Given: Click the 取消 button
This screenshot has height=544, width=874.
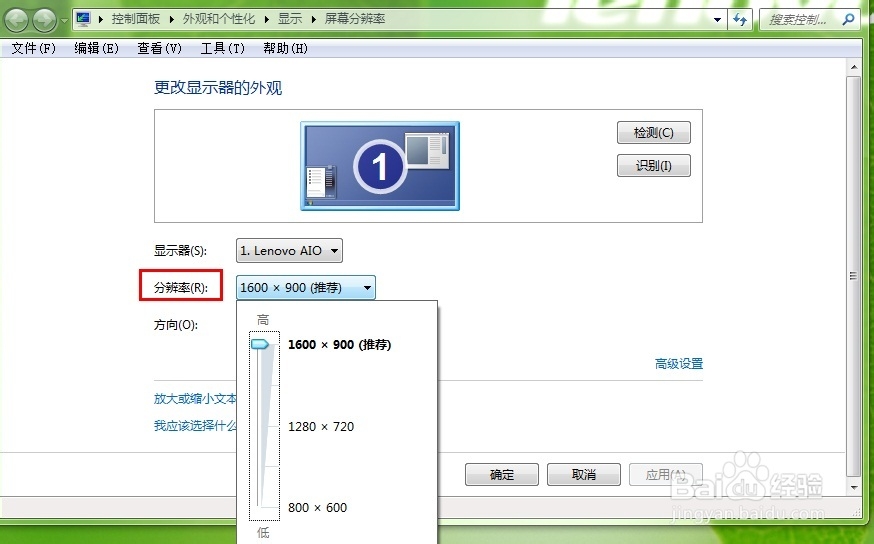Looking at the screenshot, I should pos(584,474).
